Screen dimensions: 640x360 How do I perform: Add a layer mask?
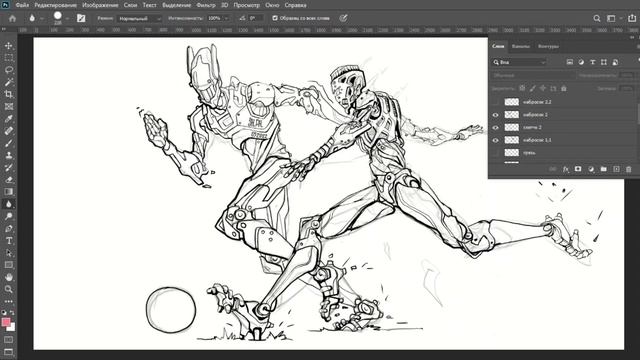tap(578, 169)
